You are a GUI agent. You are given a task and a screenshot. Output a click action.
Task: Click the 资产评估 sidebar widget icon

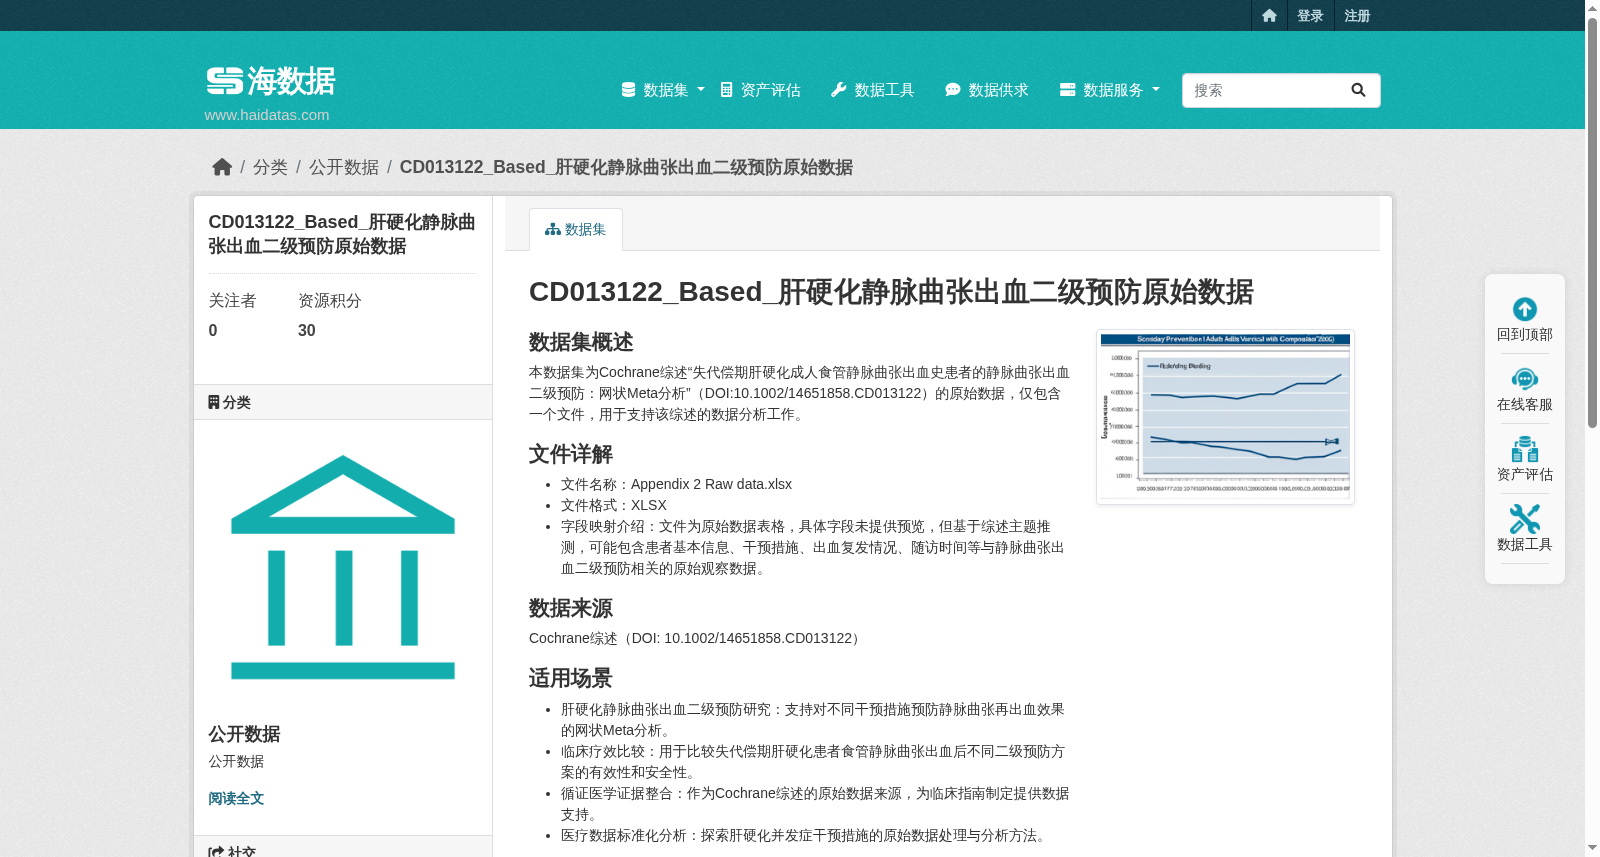pos(1525,449)
